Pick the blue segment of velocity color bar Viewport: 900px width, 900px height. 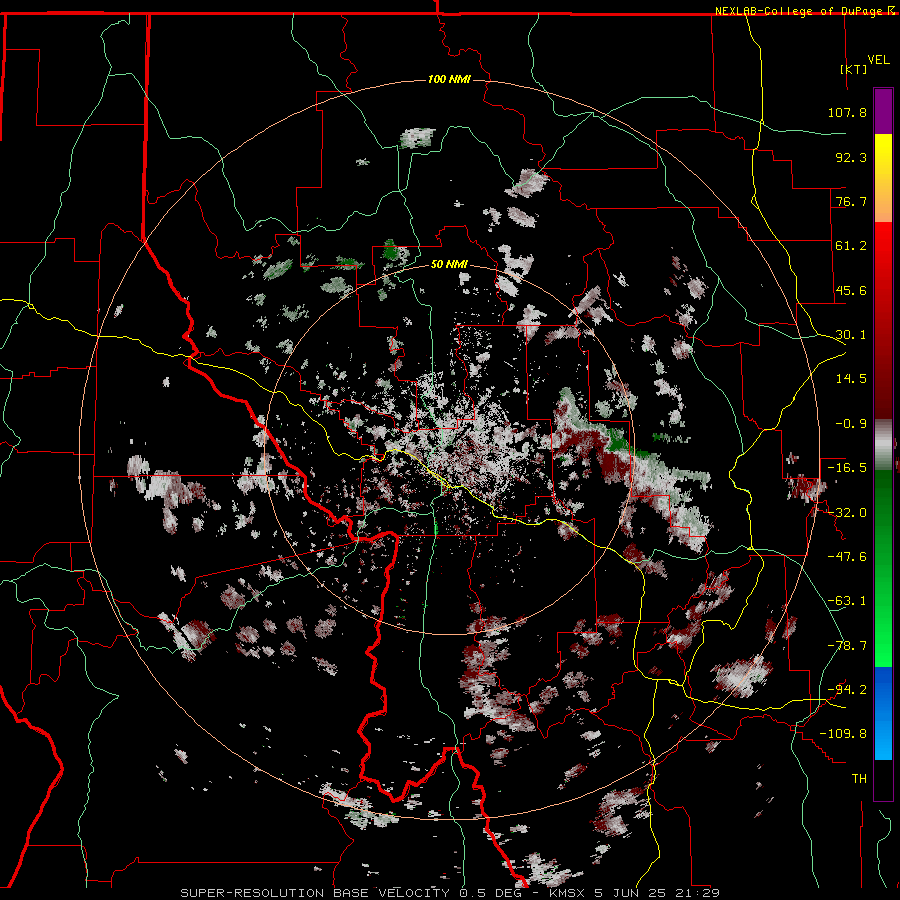(883, 713)
